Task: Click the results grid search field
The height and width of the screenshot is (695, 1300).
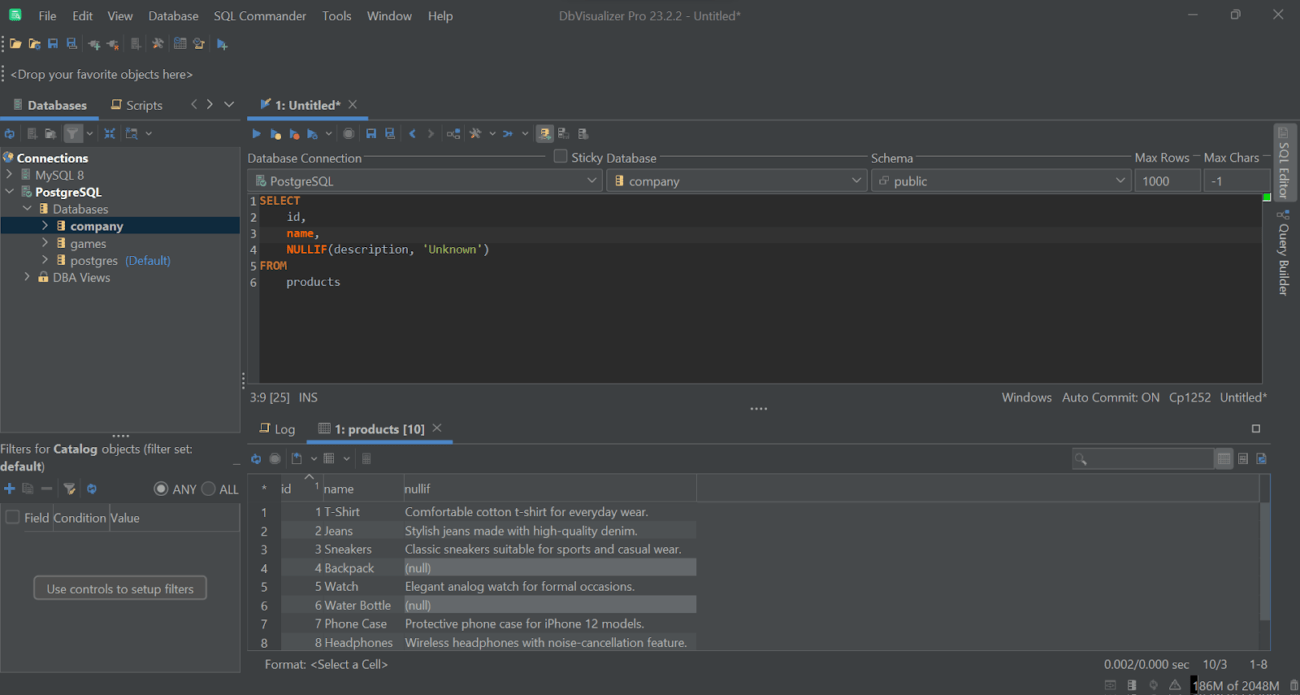Action: pyautogui.click(x=1145, y=458)
